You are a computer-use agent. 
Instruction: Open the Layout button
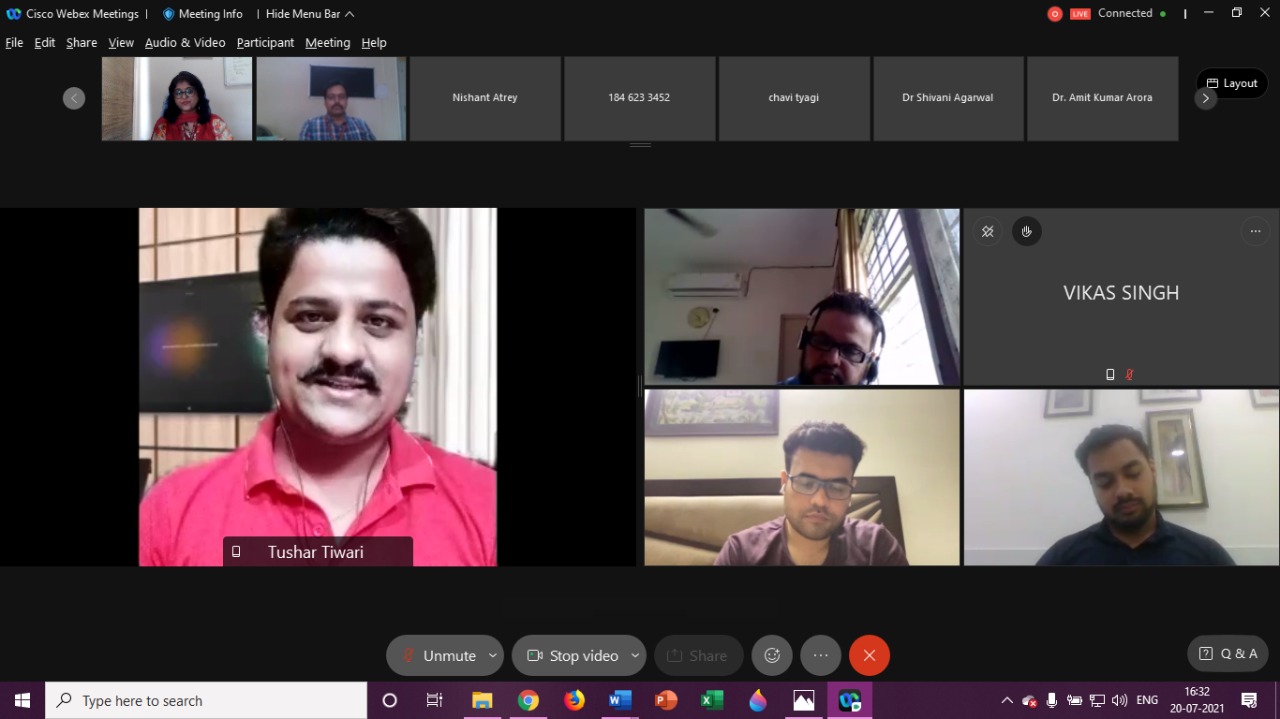[x=1232, y=83]
